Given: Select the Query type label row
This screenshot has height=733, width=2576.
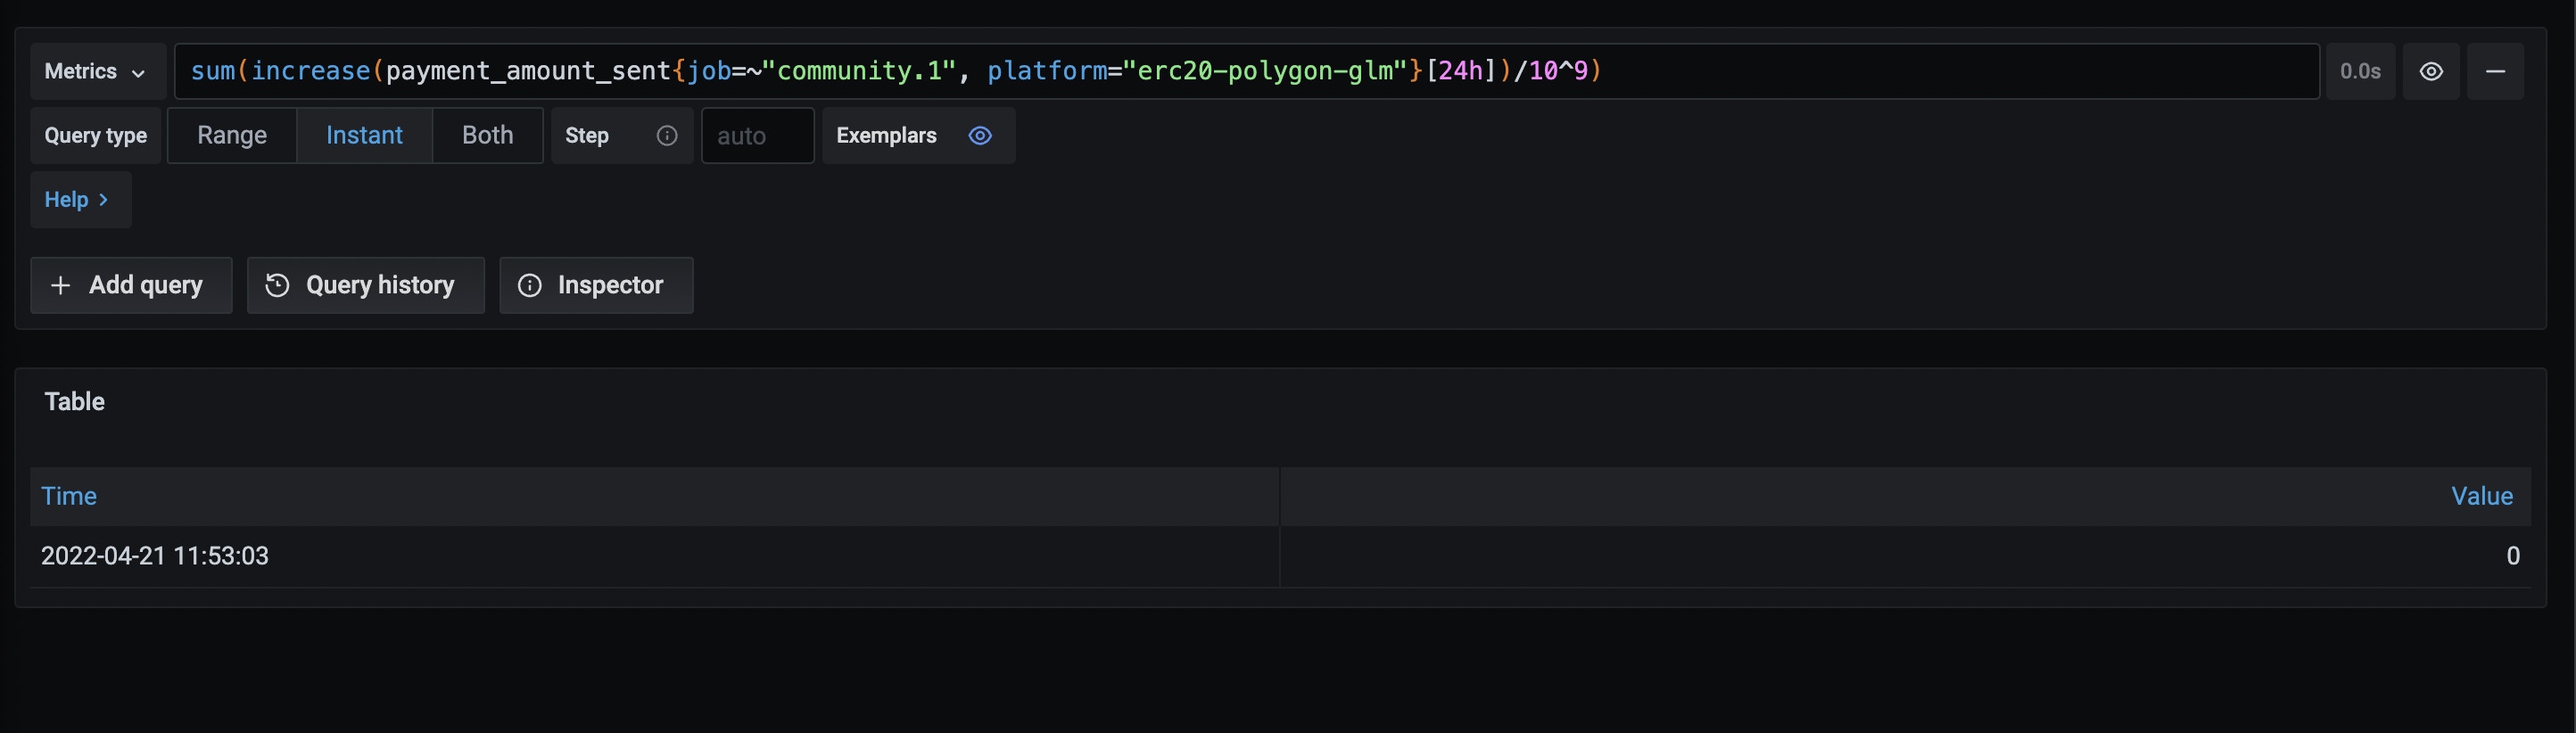Looking at the screenshot, I should click(95, 135).
